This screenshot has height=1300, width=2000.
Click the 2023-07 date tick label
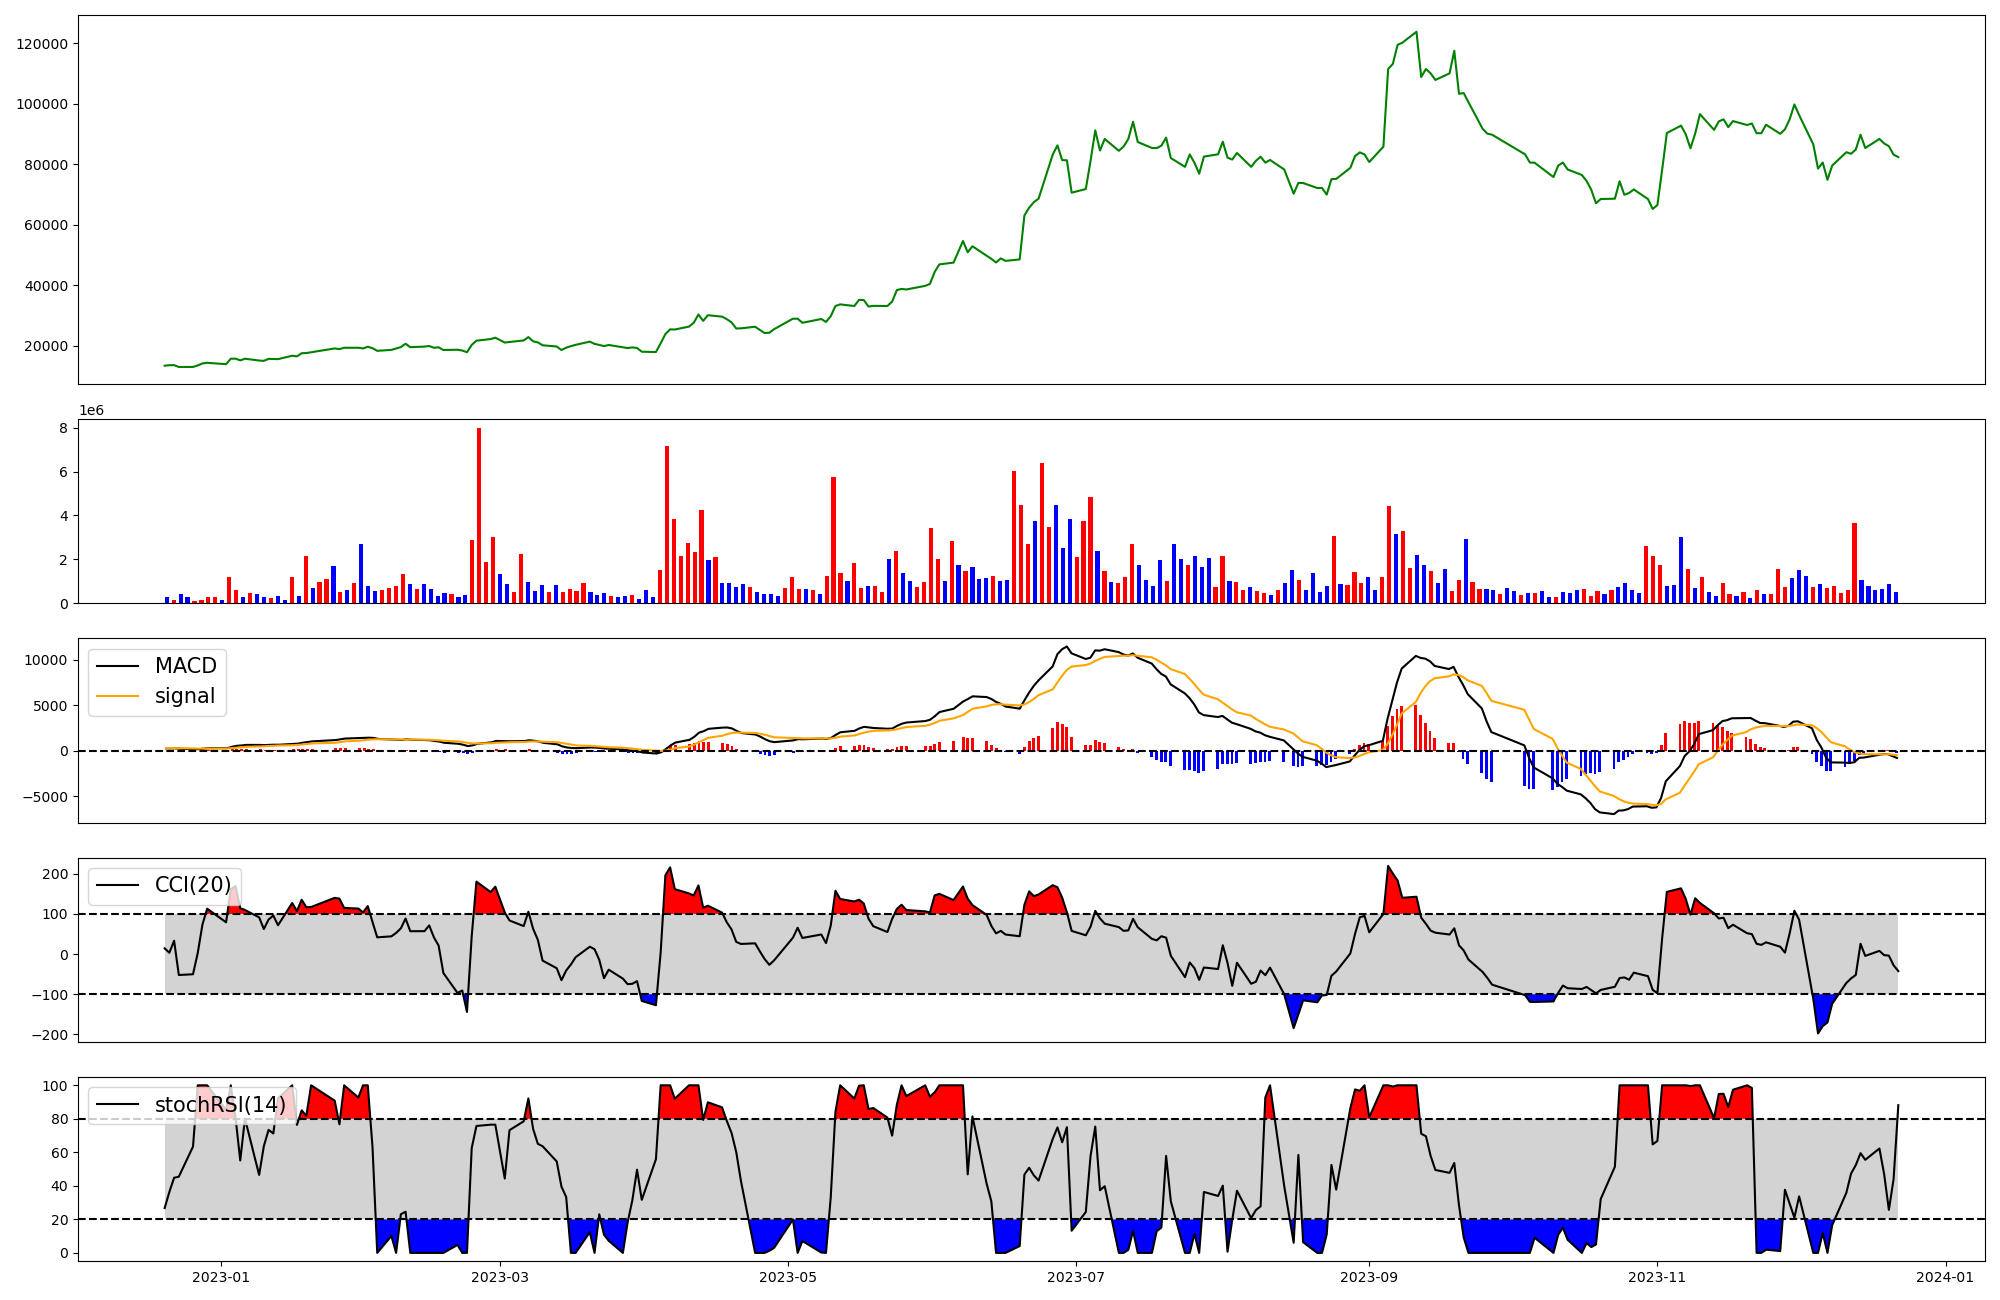click(x=1077, y=1277)
